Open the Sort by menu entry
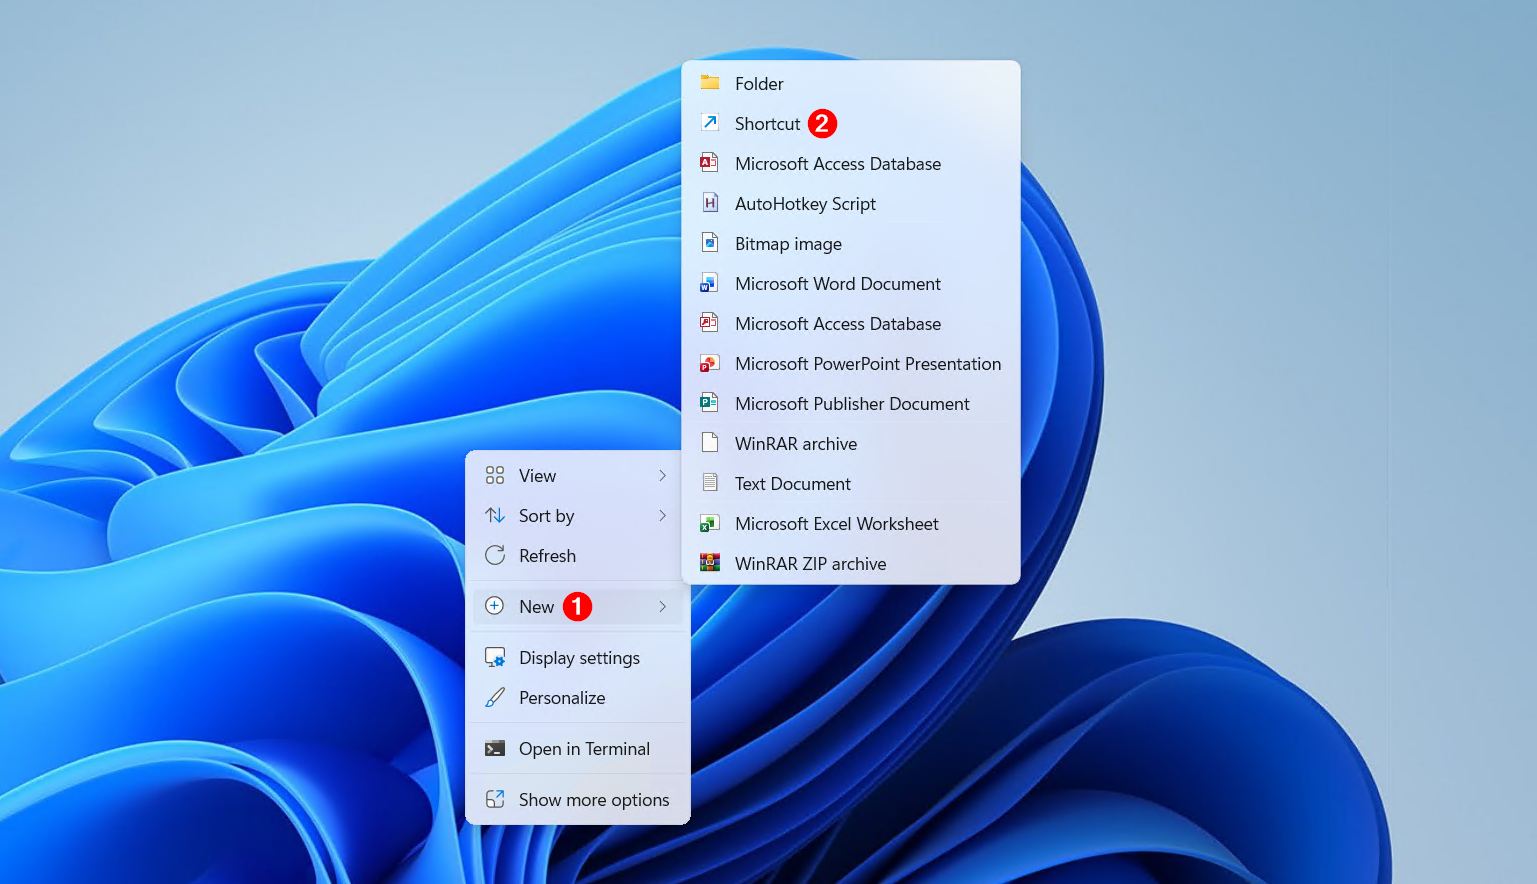1537x884 pixels. [x=578, y=515]
